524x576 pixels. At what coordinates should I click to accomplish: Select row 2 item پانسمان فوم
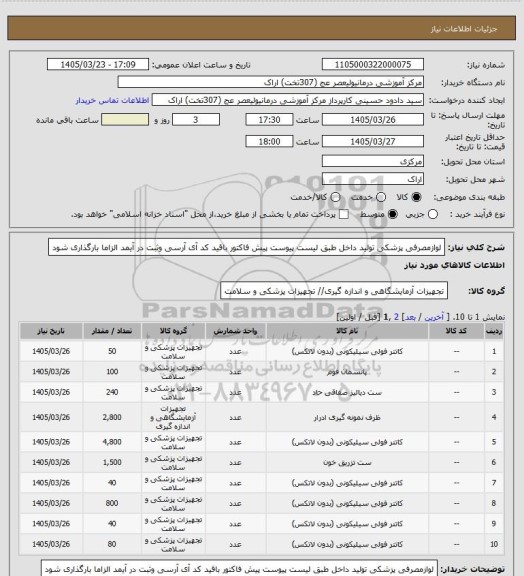[x=347, y=372]
